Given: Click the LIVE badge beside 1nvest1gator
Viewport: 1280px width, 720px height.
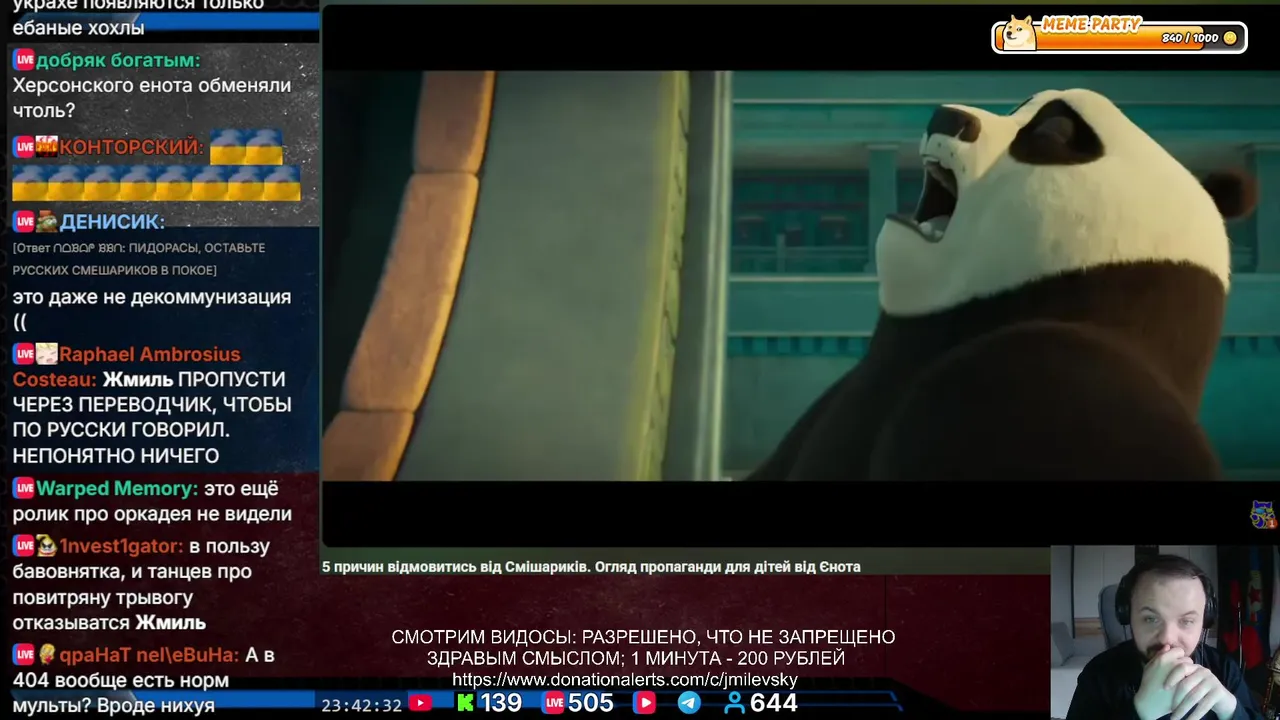Looking at the screenshot, I should tap(24, 546).
